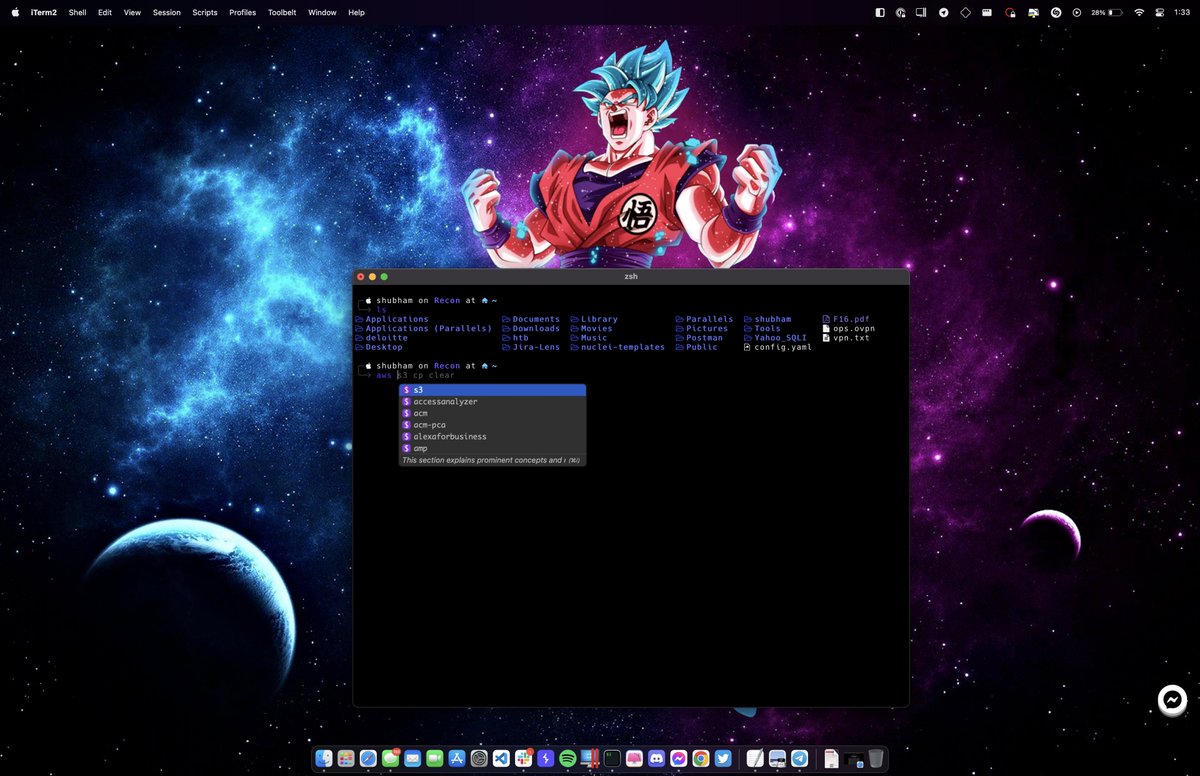Click 'Tools' folder in the listing
The height and width of the screenshot is (776, 1200).
tap(767, 328)
